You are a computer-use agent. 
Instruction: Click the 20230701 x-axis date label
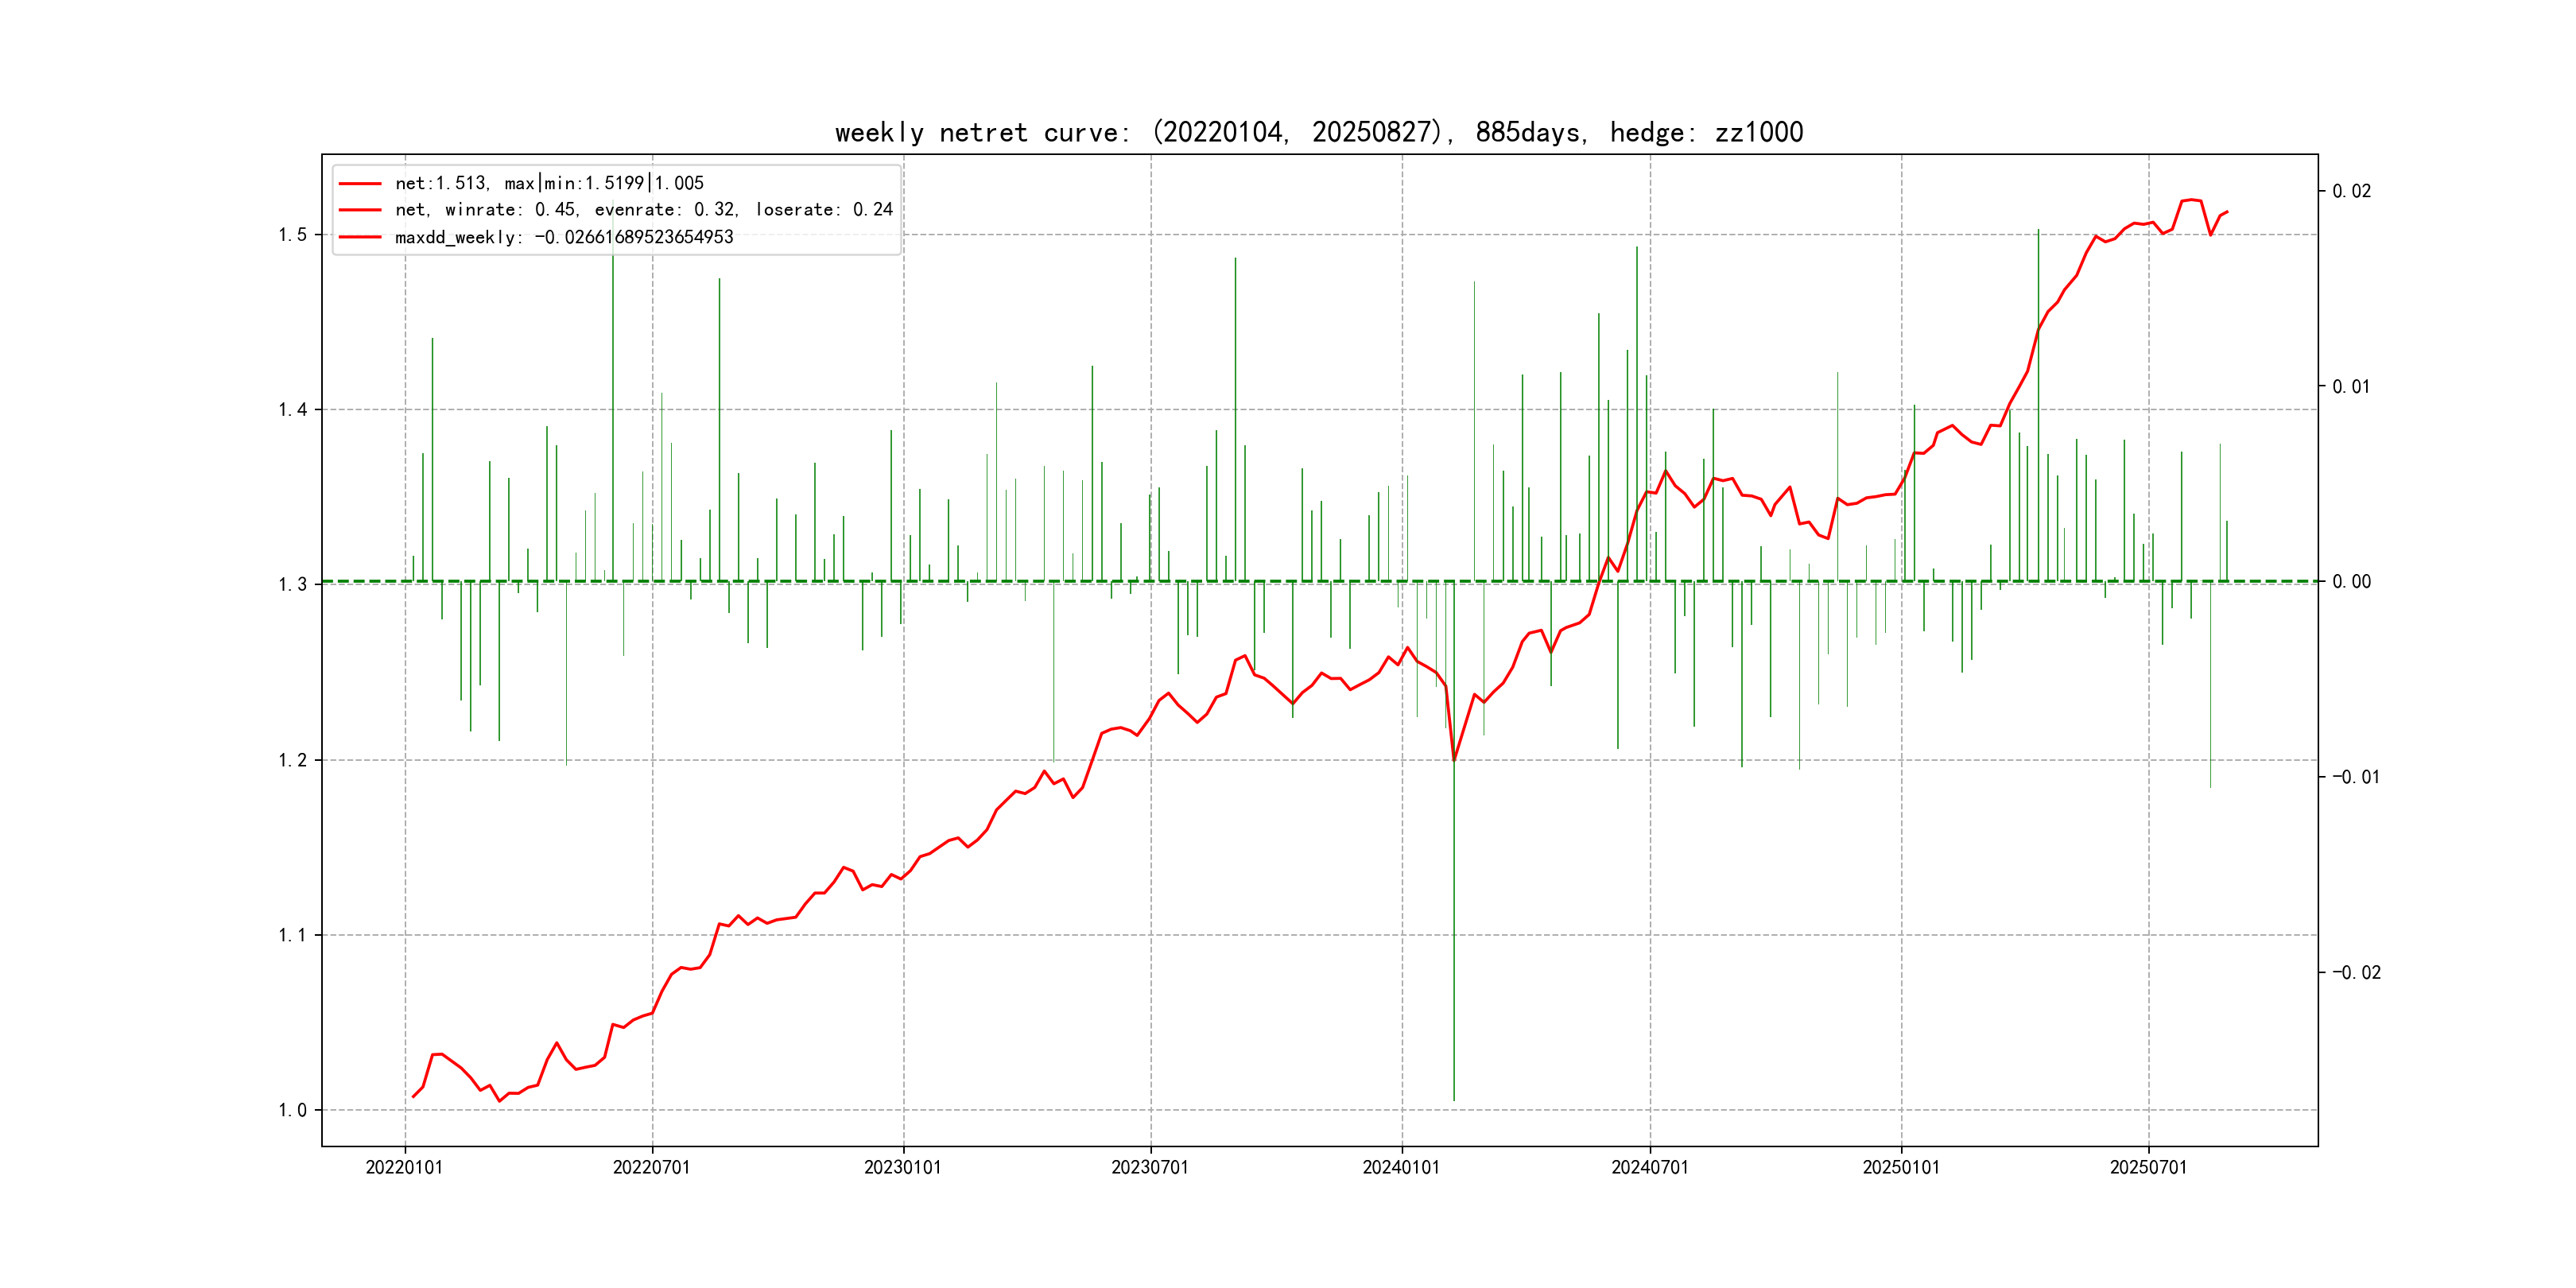(1150, 1167)
